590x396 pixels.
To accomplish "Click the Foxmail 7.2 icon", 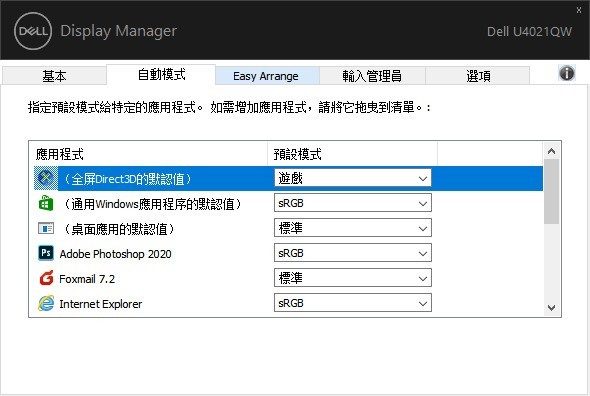I will [x=46, y=278].
